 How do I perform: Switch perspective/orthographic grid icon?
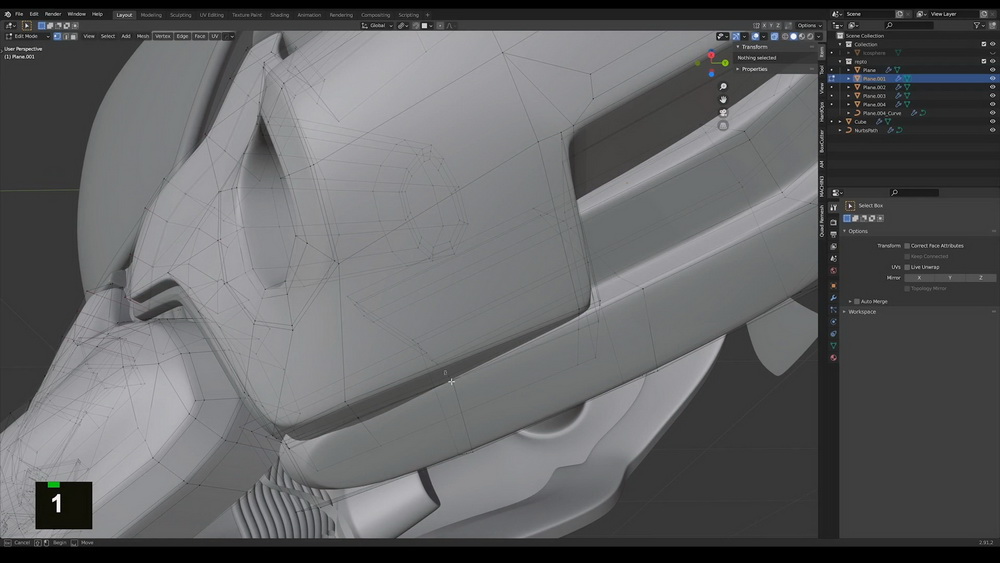[723, 126]
